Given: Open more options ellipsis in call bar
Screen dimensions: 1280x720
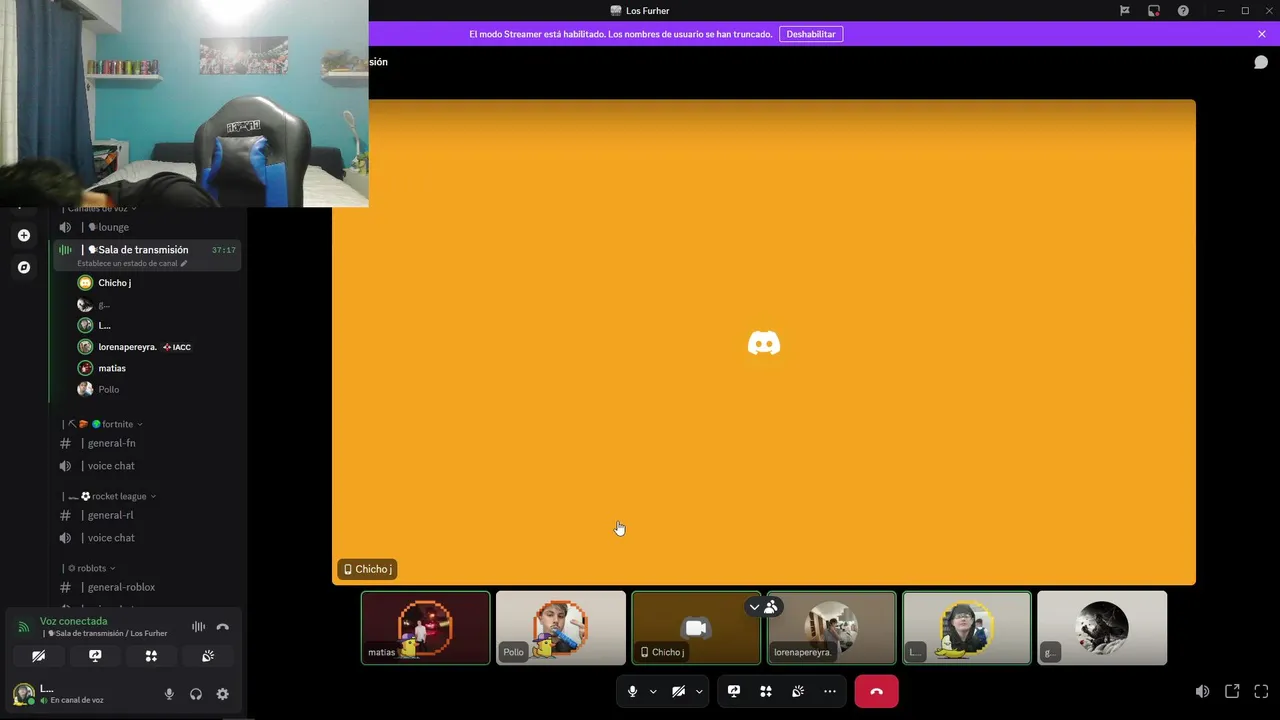Looking at the screenshot, I should (830, 691).
